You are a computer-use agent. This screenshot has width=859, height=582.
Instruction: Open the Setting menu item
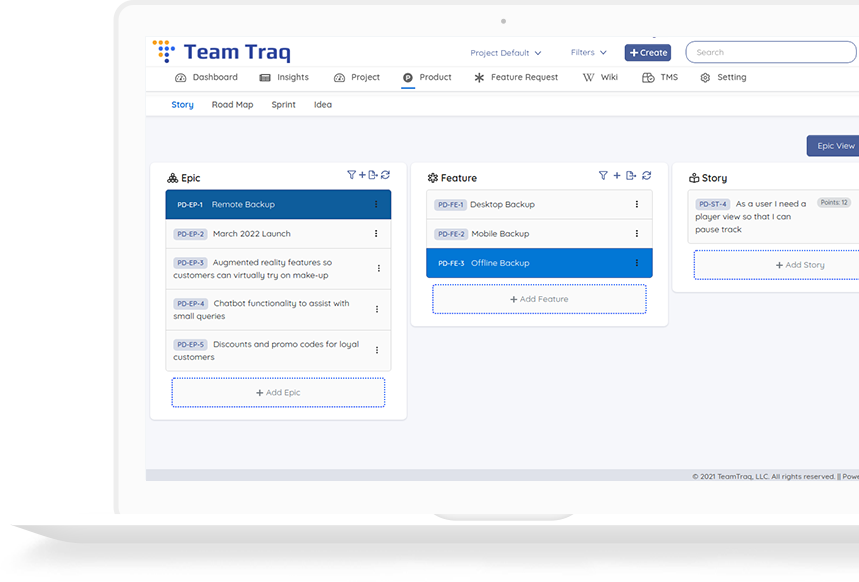pos(723,77)
